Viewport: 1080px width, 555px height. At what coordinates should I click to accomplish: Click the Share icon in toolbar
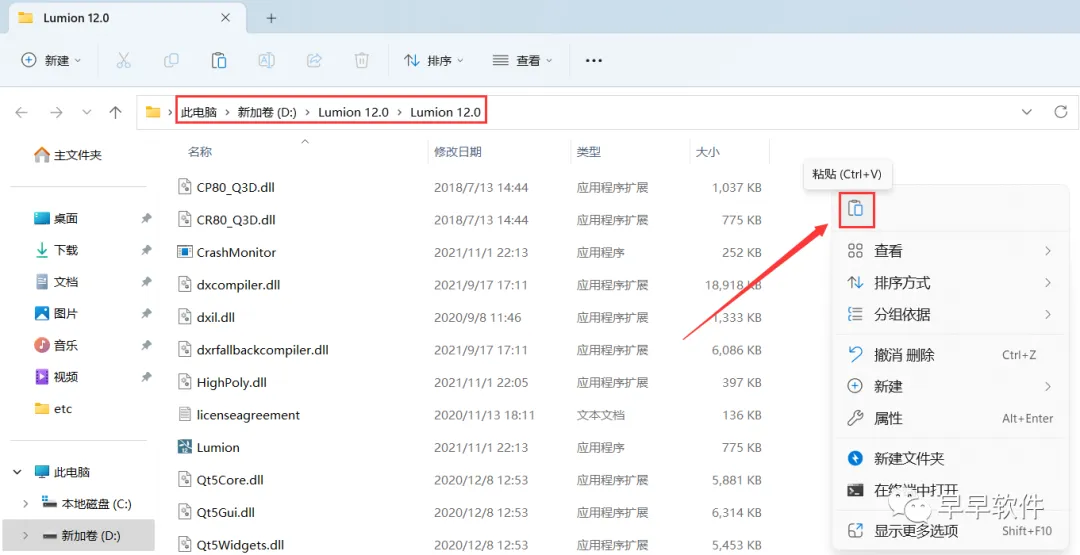pos(314,61)
